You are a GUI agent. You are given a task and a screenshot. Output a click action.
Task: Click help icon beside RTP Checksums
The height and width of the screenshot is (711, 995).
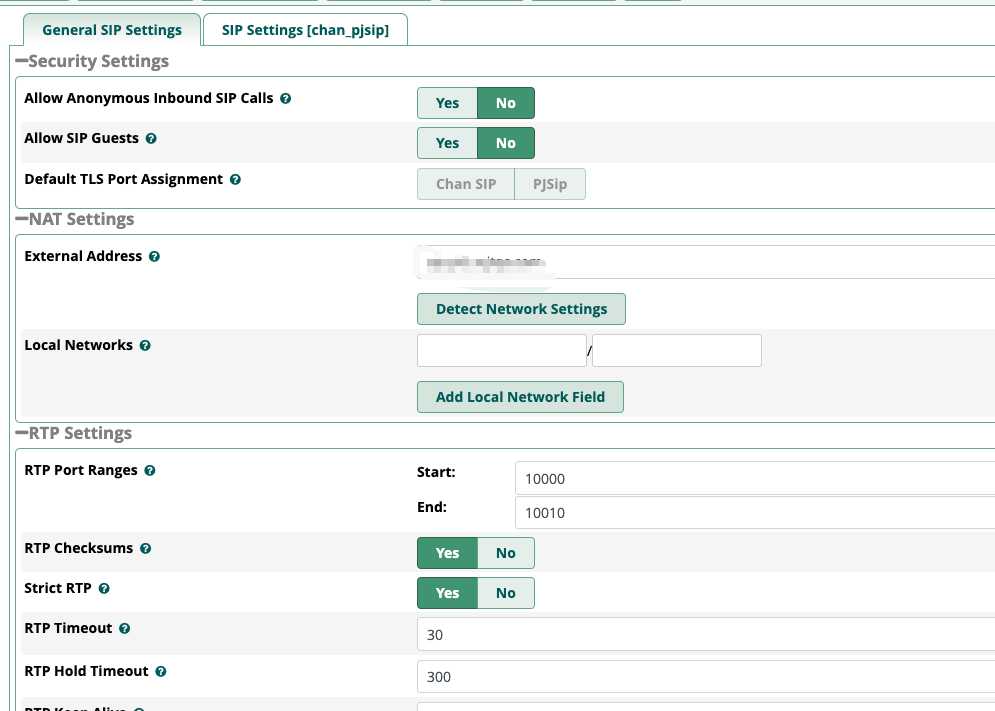point(146,549)
